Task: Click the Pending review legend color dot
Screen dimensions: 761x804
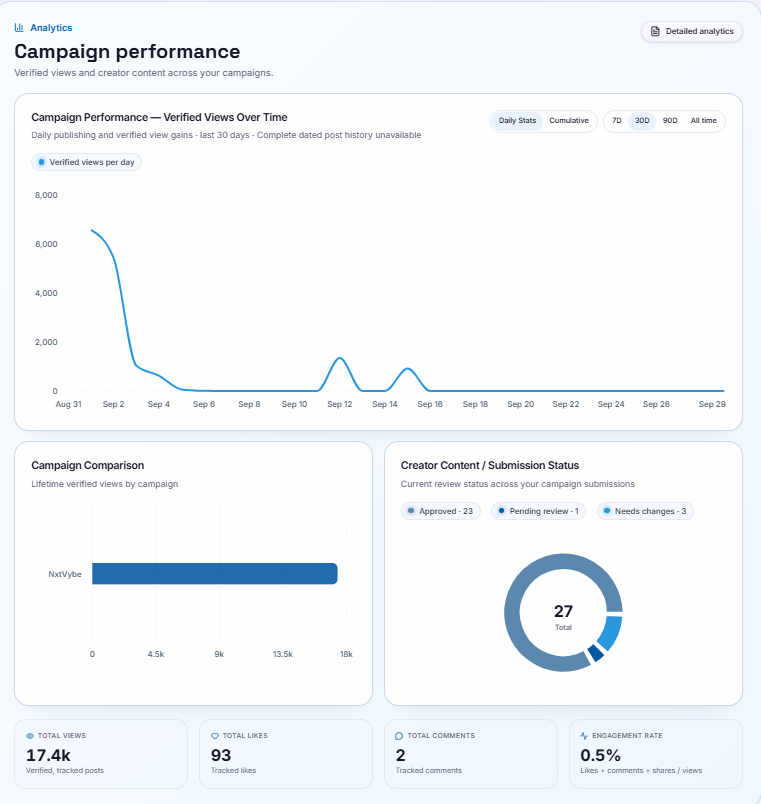Action: pos(501,511)
